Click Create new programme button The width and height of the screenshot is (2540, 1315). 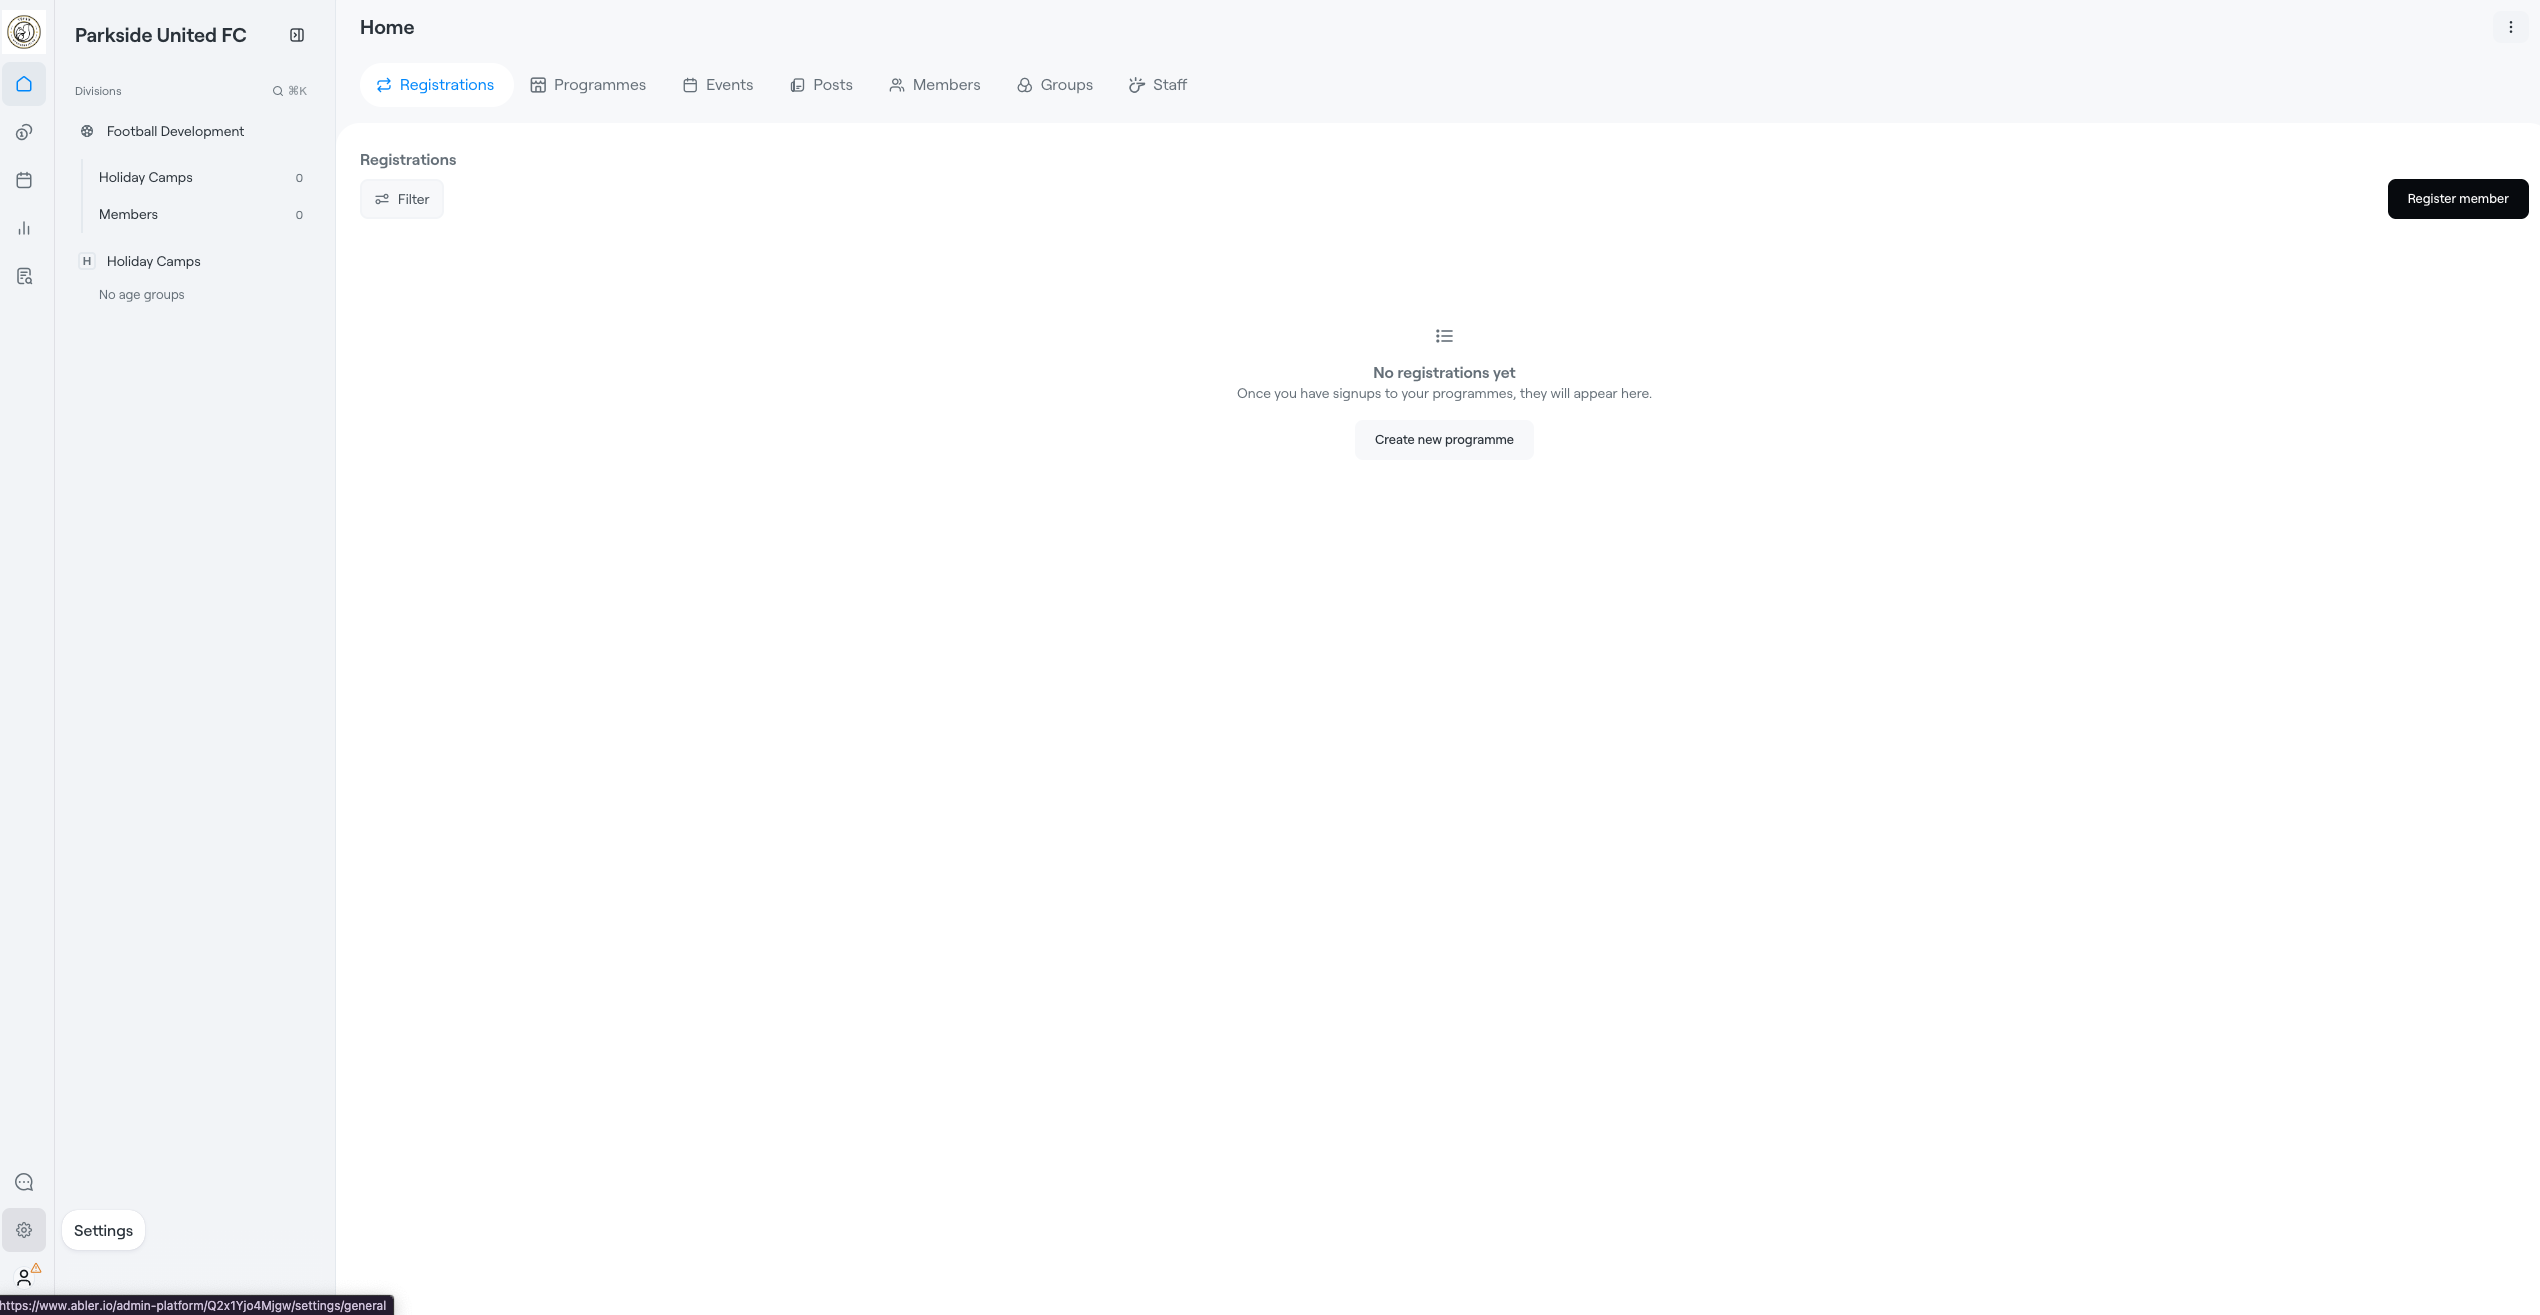pos(1443,439)
